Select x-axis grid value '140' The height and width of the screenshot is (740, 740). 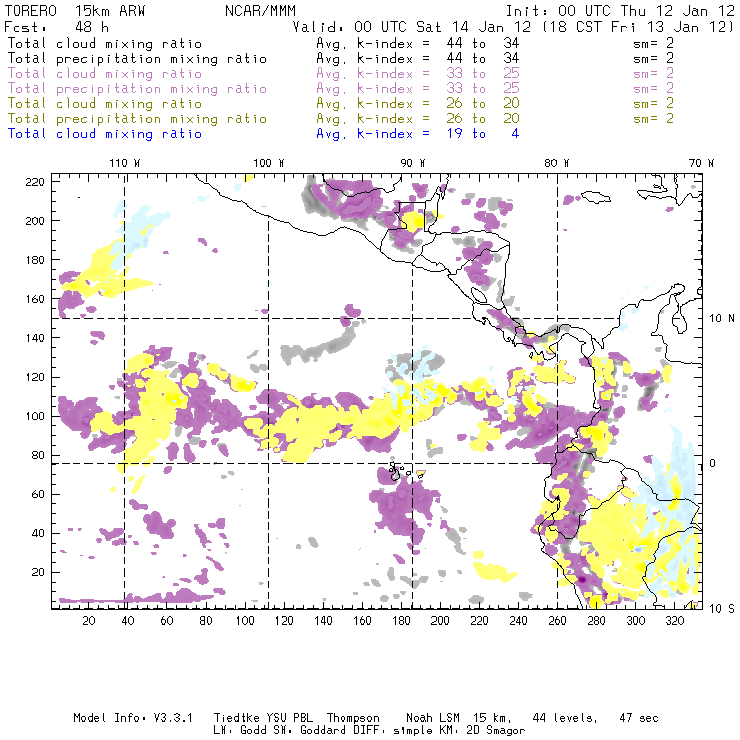tap(323, 621)
